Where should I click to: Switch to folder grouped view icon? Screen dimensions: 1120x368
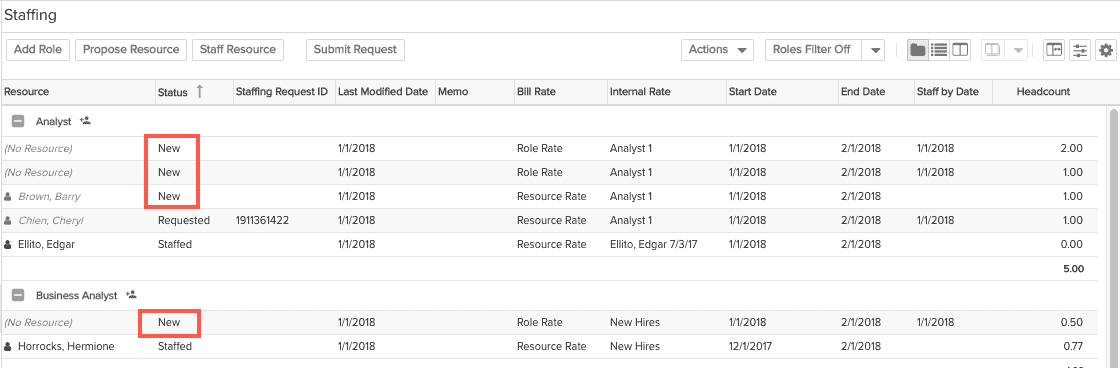[918, 50]
